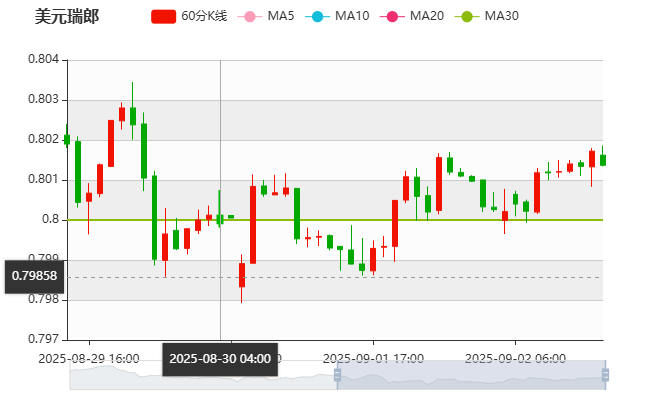Click the MA20 magenta legend marker
Viewport: 670px width, 400px height.
[x=392, y=17]
